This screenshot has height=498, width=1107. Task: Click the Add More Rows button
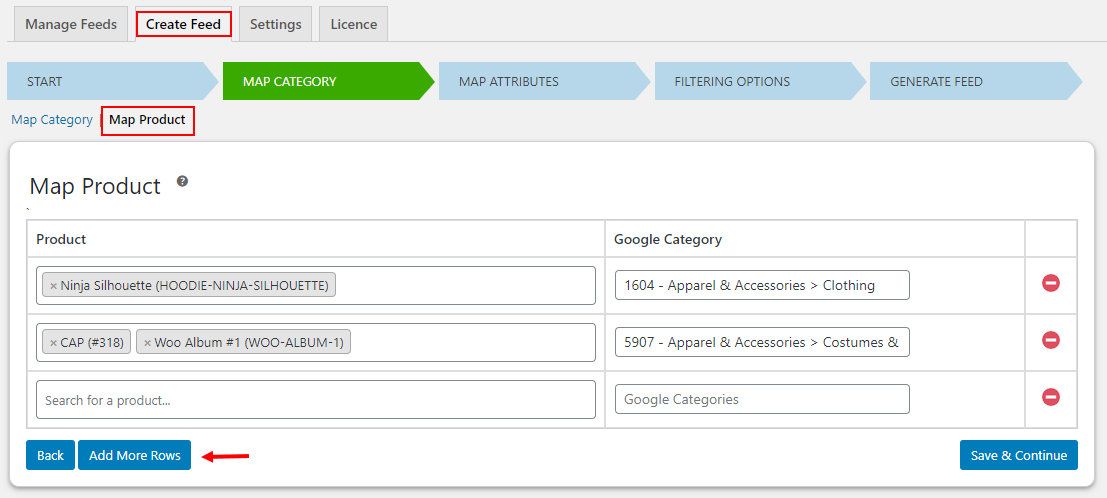pyautogui.click(x=134, y=456)
